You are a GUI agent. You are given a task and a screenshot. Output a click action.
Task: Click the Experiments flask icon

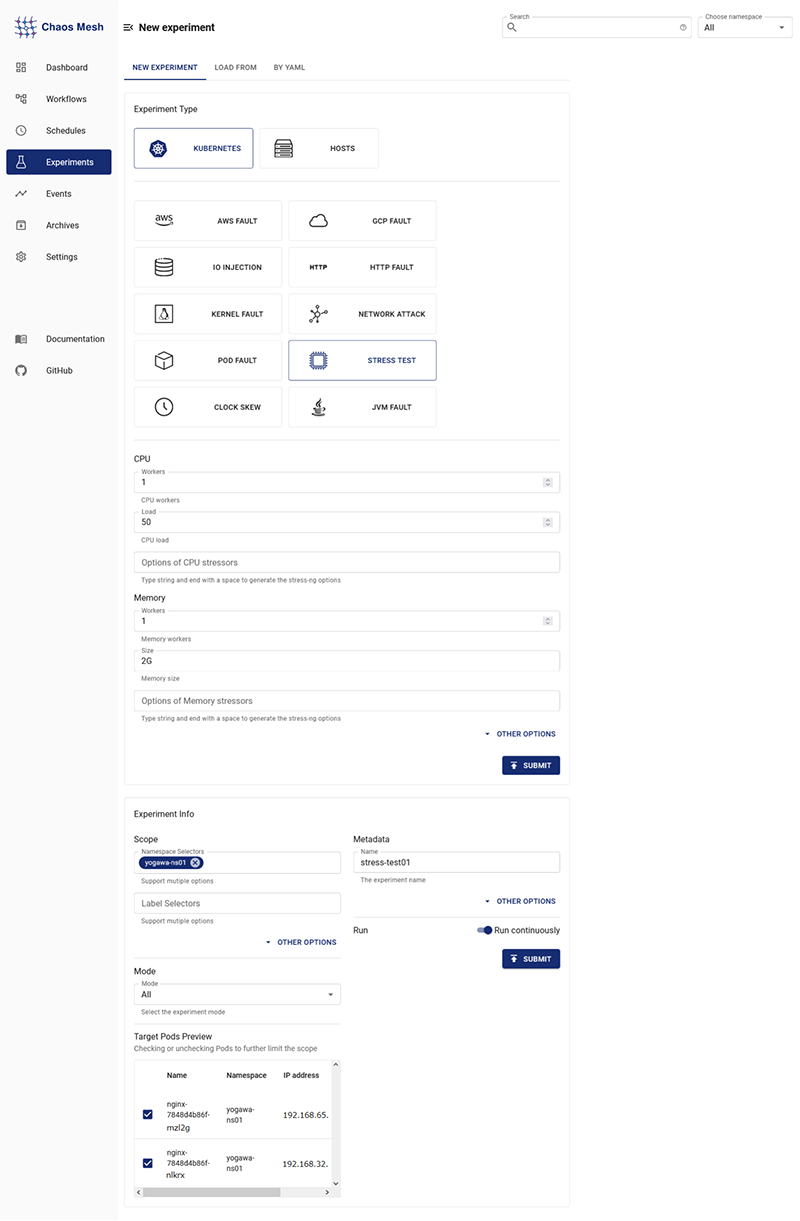click(21, 162)
